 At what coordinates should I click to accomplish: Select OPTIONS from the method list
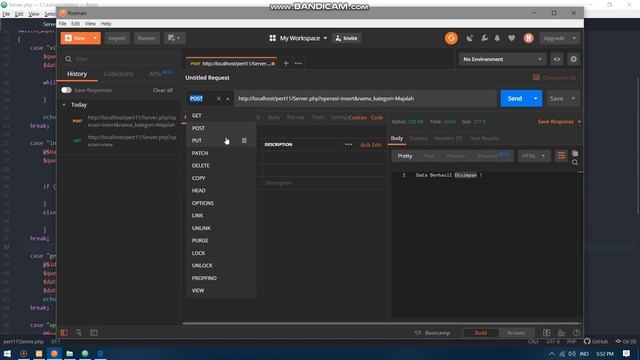click(x=221, y=203)
